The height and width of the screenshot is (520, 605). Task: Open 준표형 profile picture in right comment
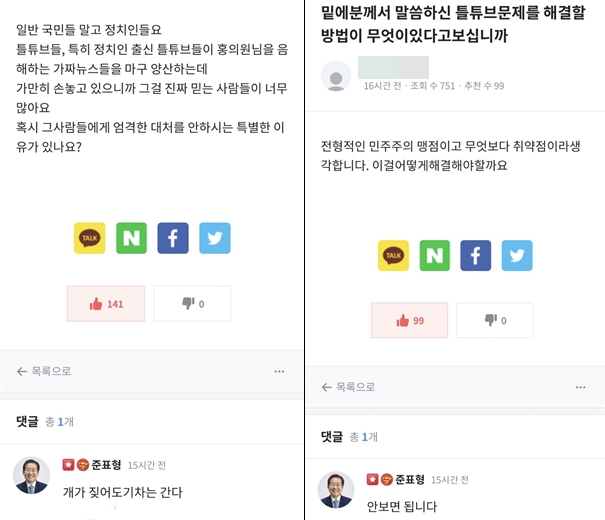coord(336,490)
